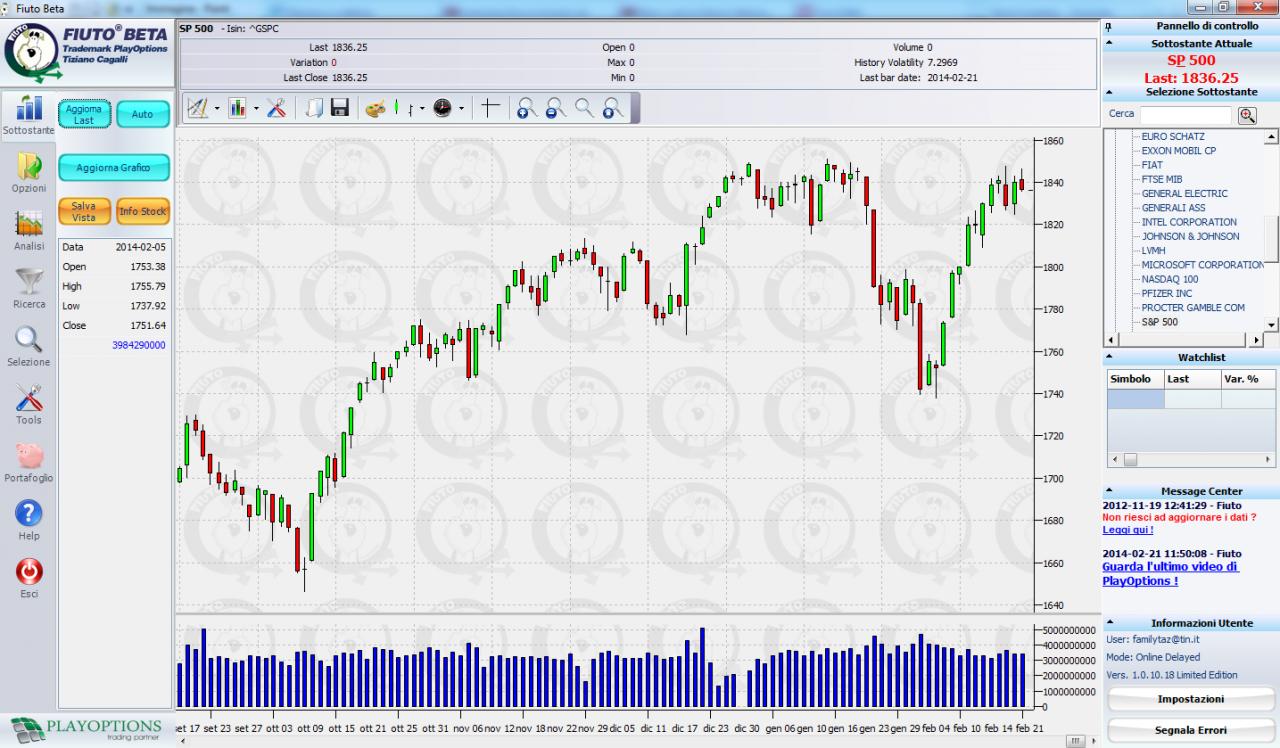Open Ricerca funnel icon in sidebar
Screen dimensions: 1280x748
29,288
